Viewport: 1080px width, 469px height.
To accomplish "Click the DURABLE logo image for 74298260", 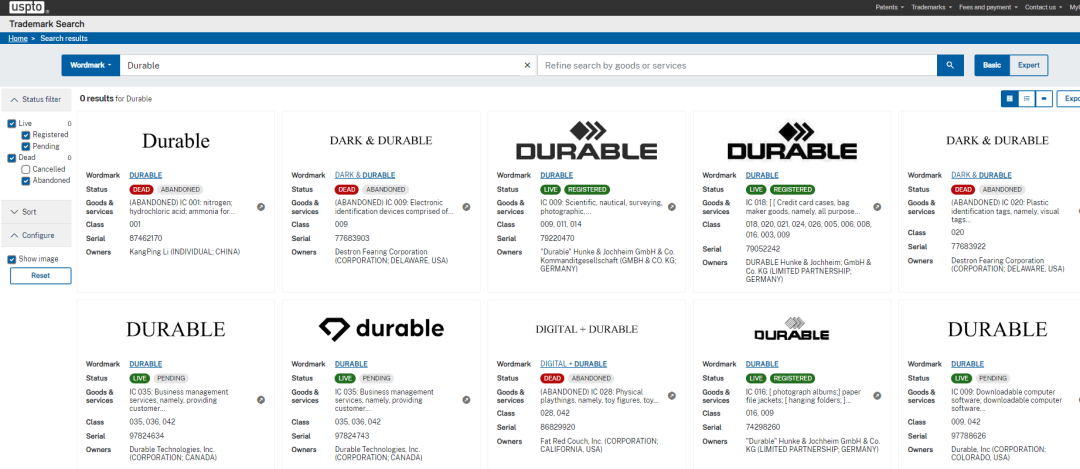I will pyautogui.click(x=791, y=329).
